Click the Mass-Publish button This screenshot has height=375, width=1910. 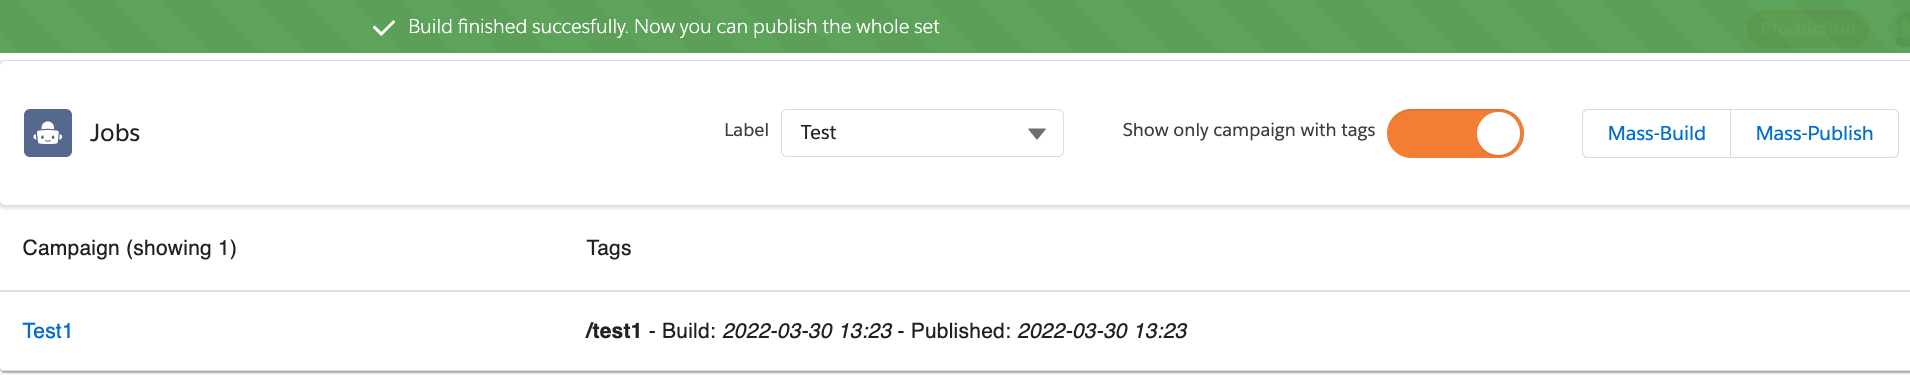coord(1814,133)
